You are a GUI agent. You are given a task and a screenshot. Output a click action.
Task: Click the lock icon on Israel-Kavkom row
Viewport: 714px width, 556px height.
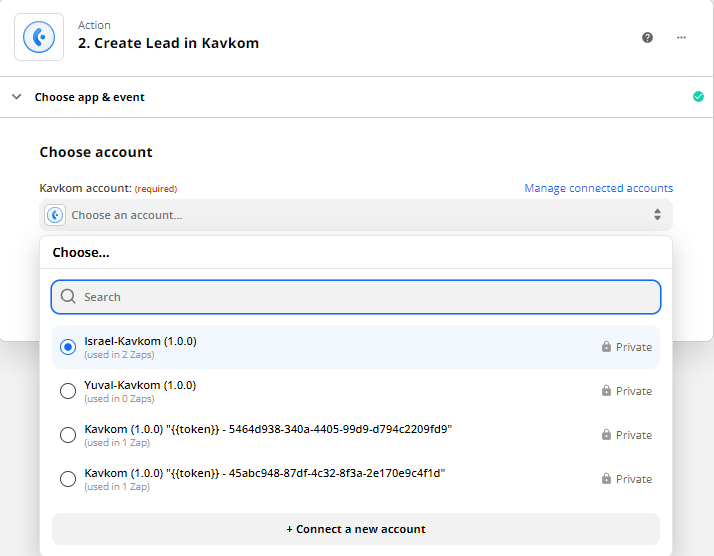pos(606,347)
